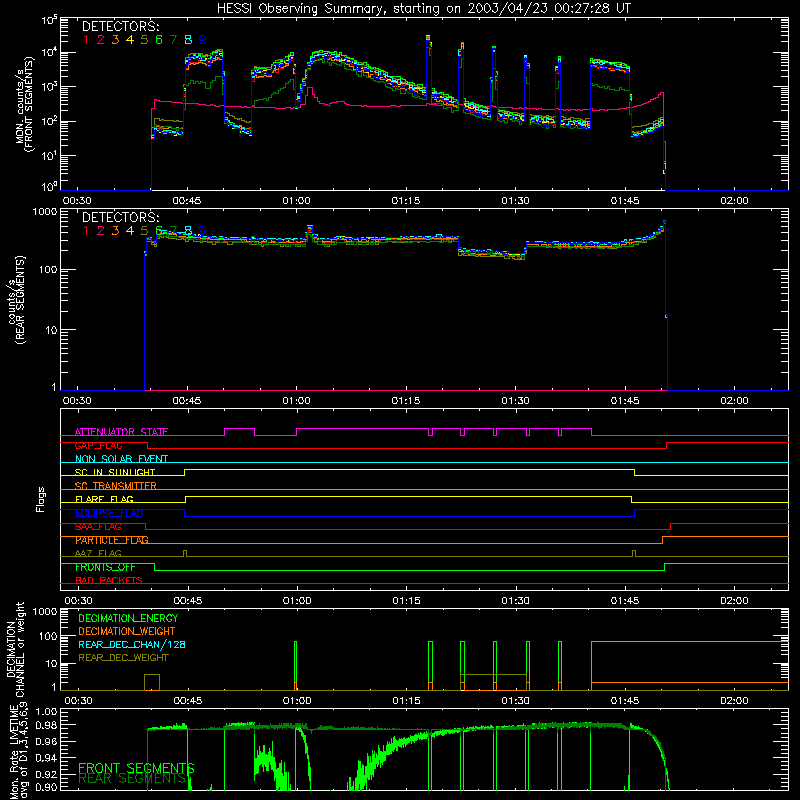Viewport: 800px width, 800px height.
Task: Select green detector 6 in front segments legend
Action: [159, 40]
